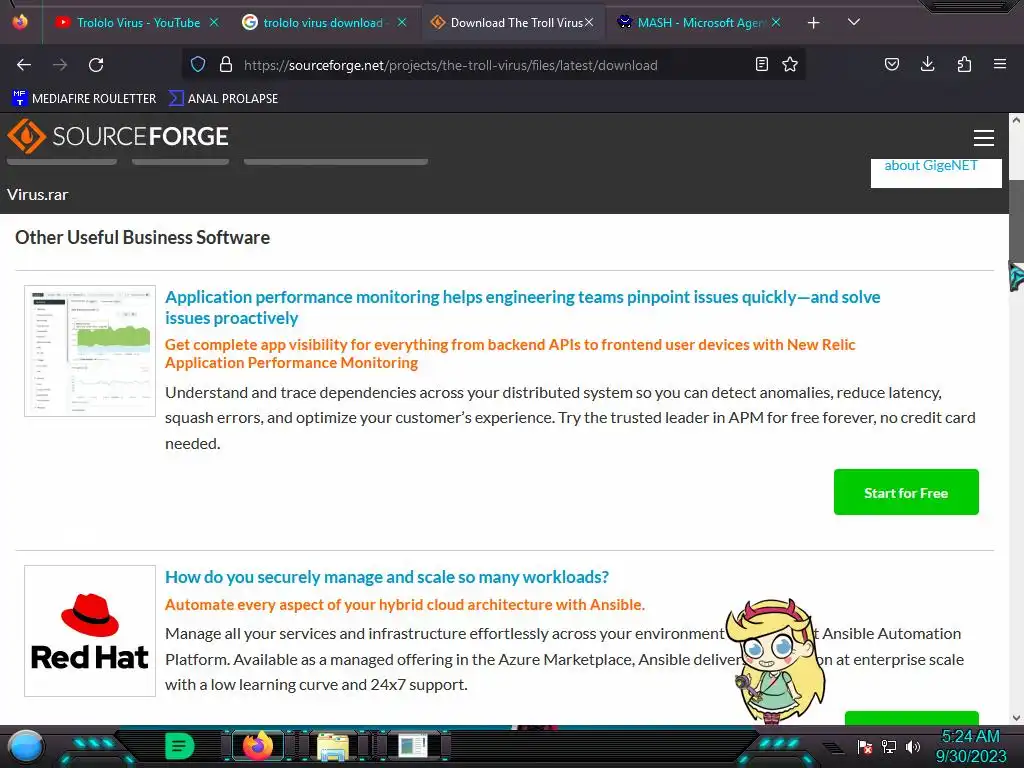Click the New Relic orange subtitle link

pos(509,353)
